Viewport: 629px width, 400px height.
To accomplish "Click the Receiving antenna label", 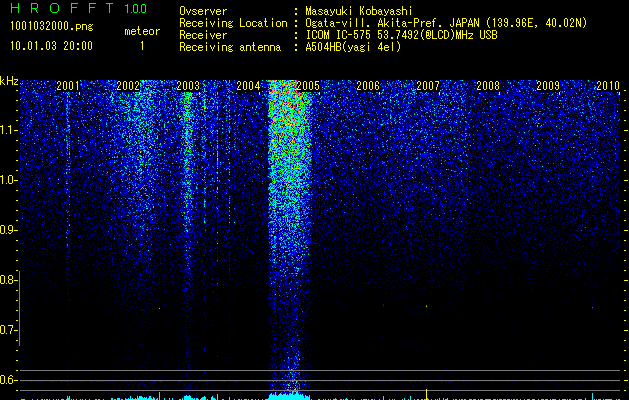I will pos(230,47).
